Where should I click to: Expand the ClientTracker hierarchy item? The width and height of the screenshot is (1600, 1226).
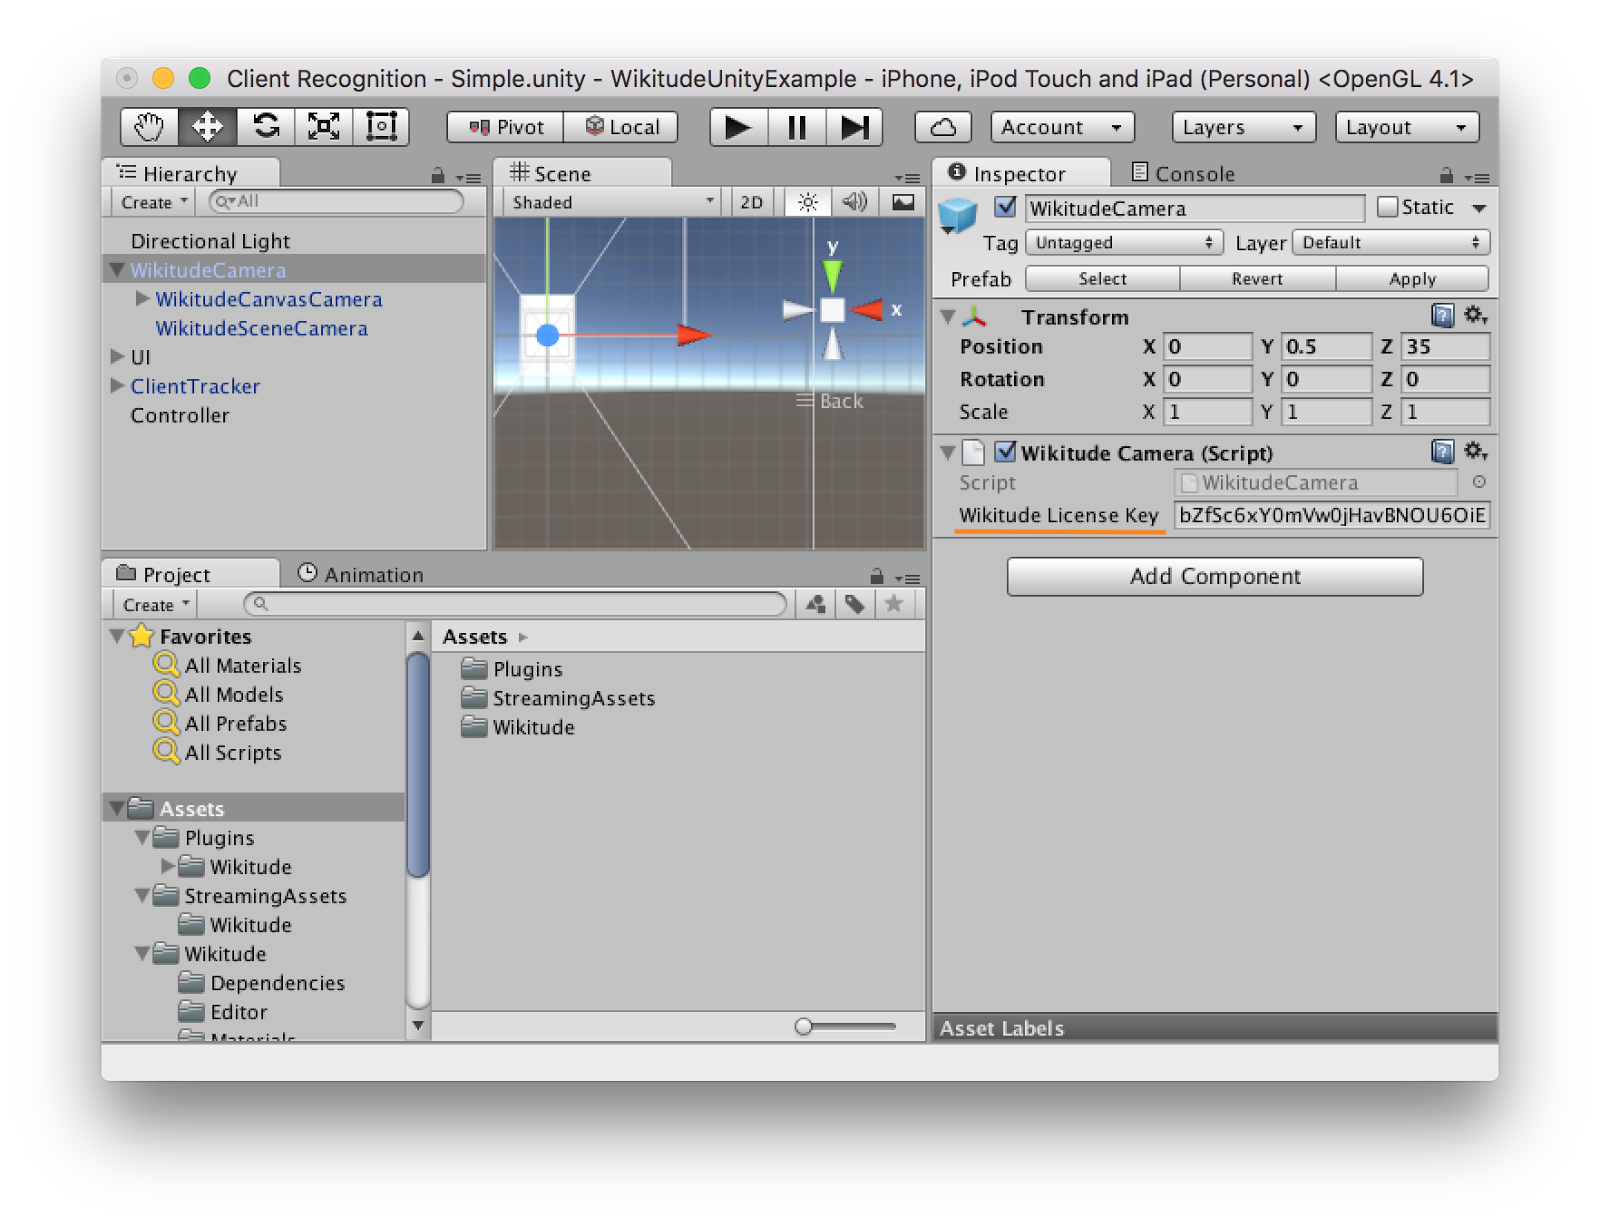(x=118, y=385)
